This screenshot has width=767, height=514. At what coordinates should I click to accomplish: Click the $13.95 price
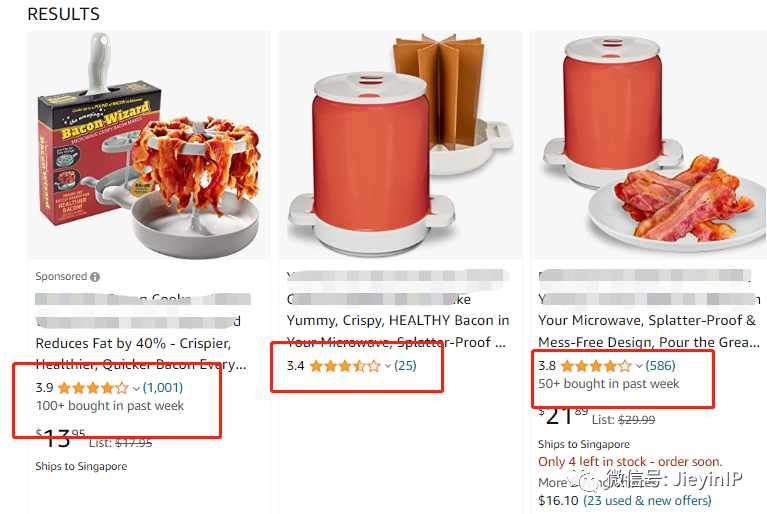coord(61,438)
